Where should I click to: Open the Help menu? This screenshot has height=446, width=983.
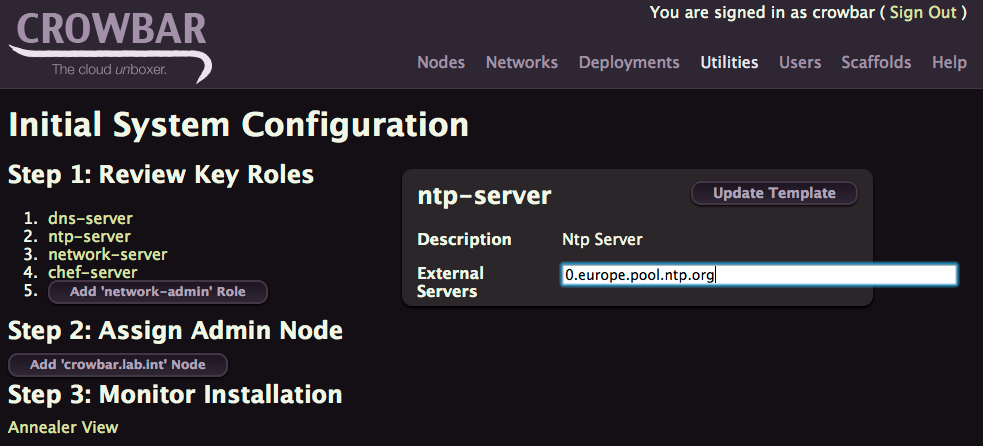(949, 63)
